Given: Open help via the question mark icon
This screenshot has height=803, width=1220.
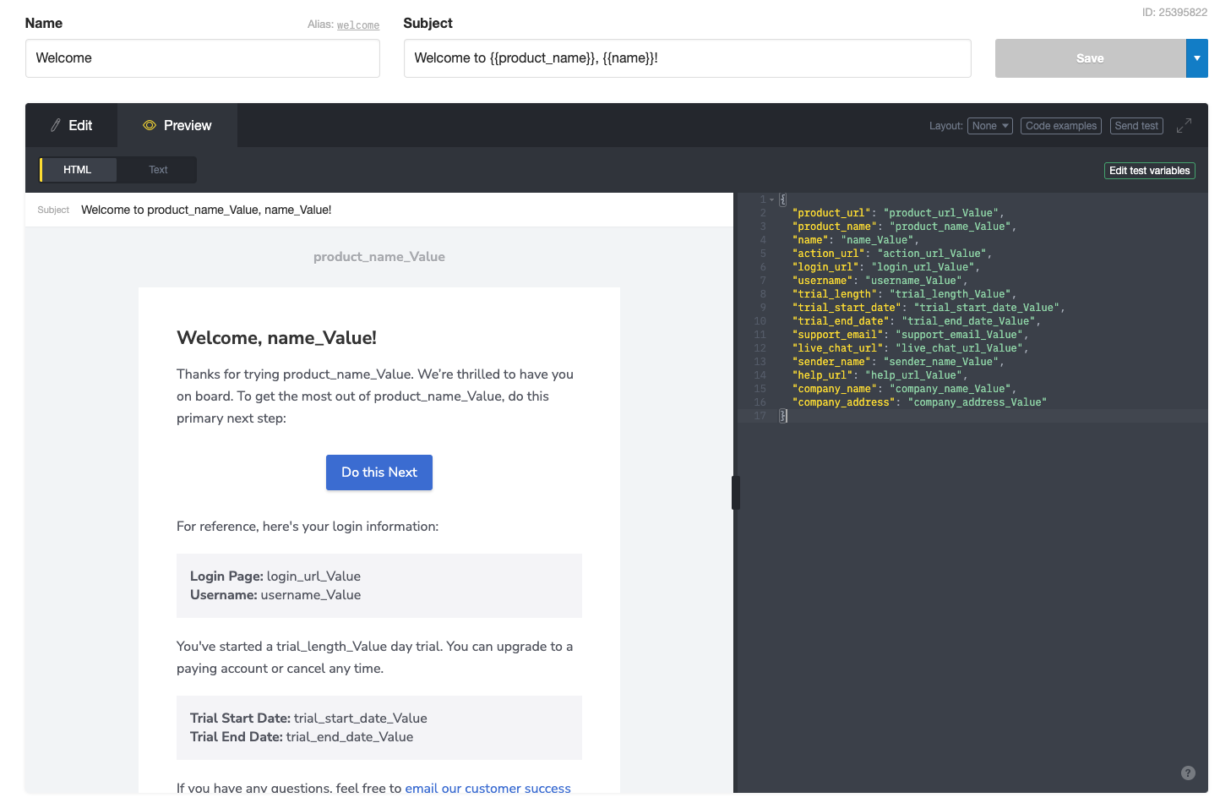Looking at the screenshot, I should [x=1188, y=773].
